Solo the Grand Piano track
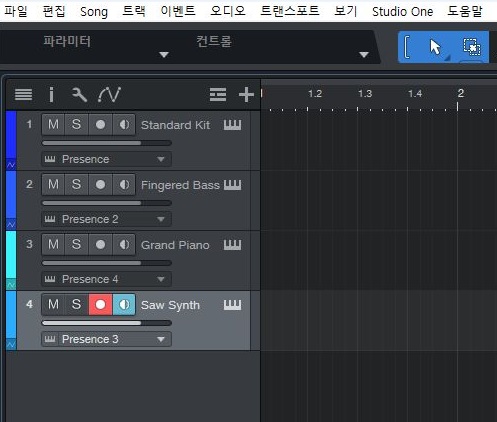497x422 pixels. (x=76, y=244)
